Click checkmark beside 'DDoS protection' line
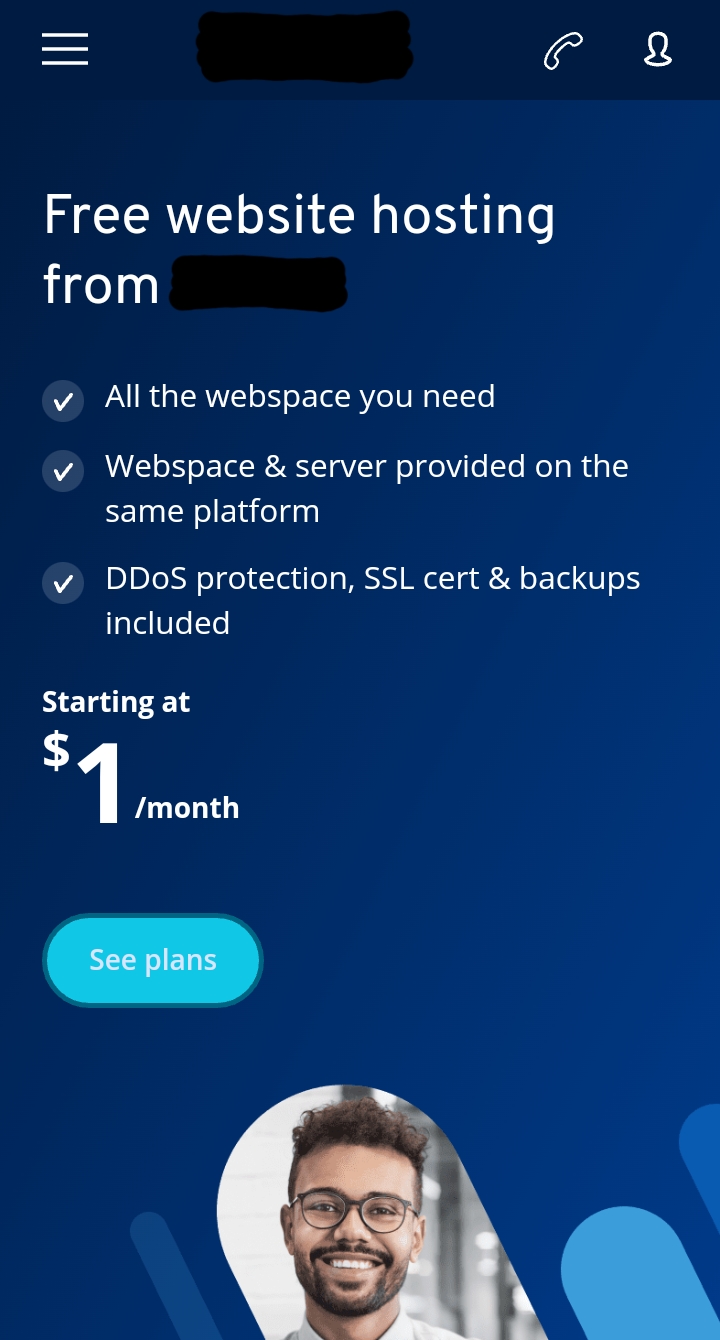 click(x=63, y=583)
